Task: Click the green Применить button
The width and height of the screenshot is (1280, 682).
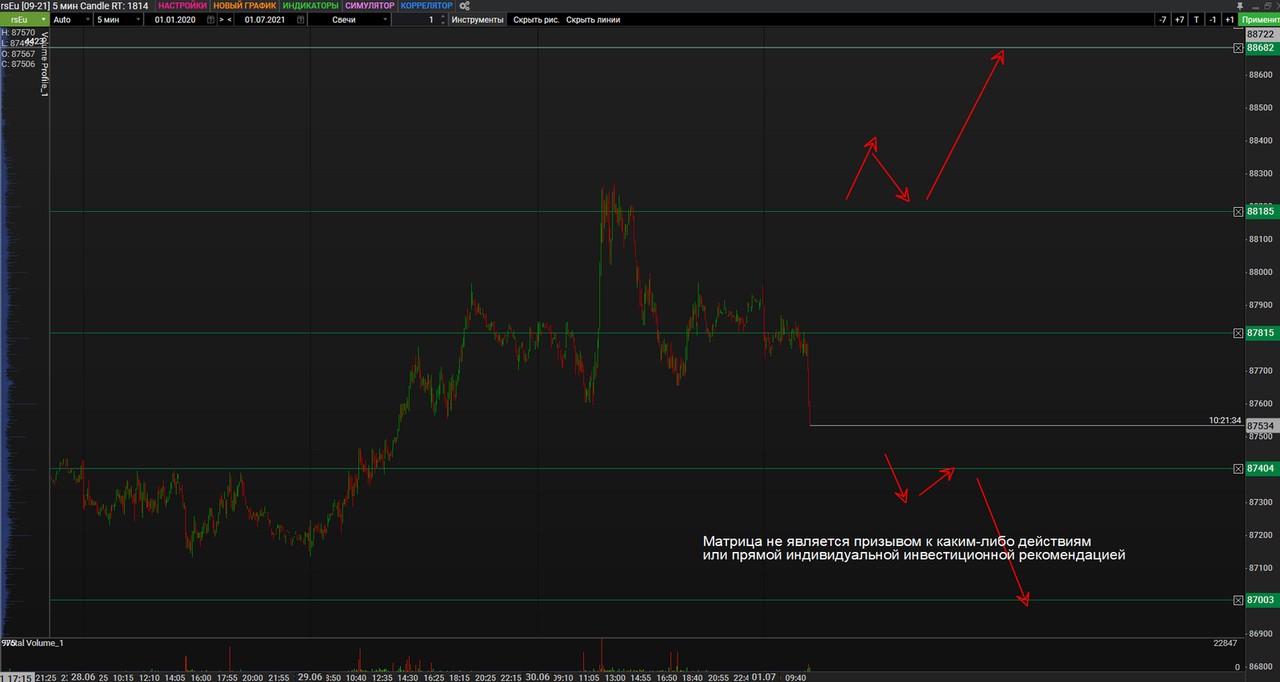Action: click(1259, 19)
